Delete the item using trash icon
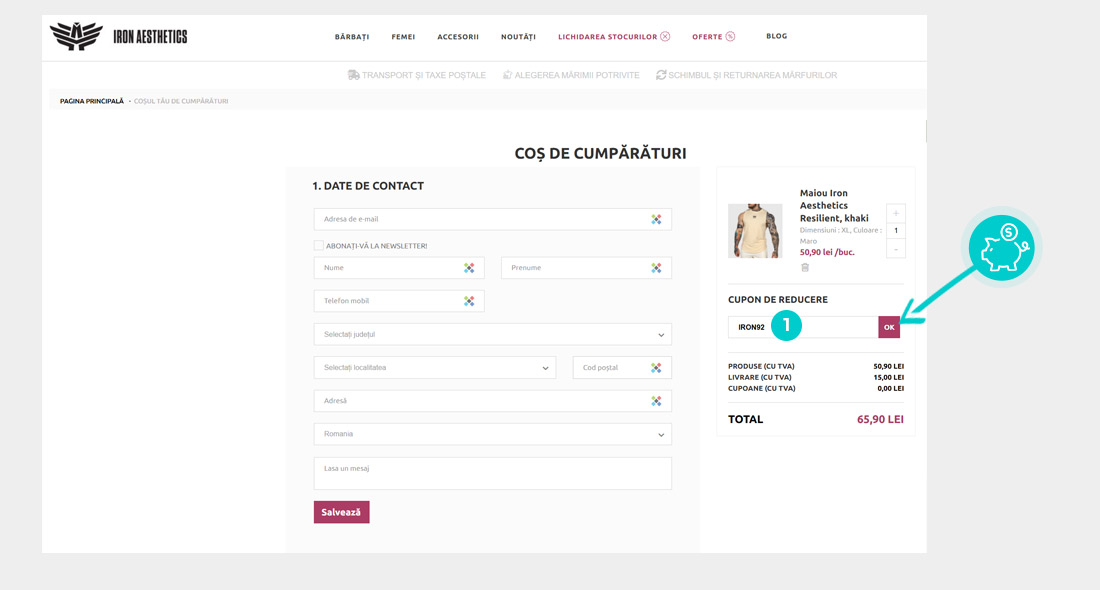 pos(805,267)
